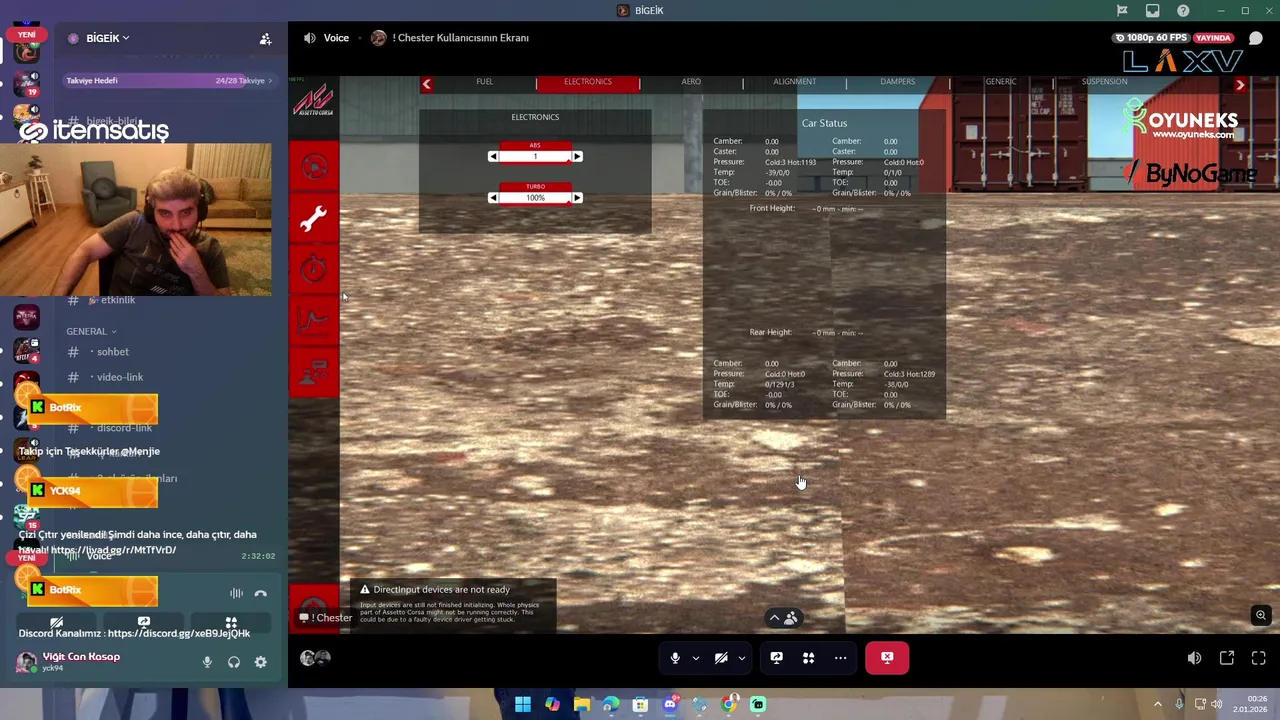Screen dimensions: 1280x720
Task: Select the ELECTRONICS setup tab
Action: click(588, 82)
